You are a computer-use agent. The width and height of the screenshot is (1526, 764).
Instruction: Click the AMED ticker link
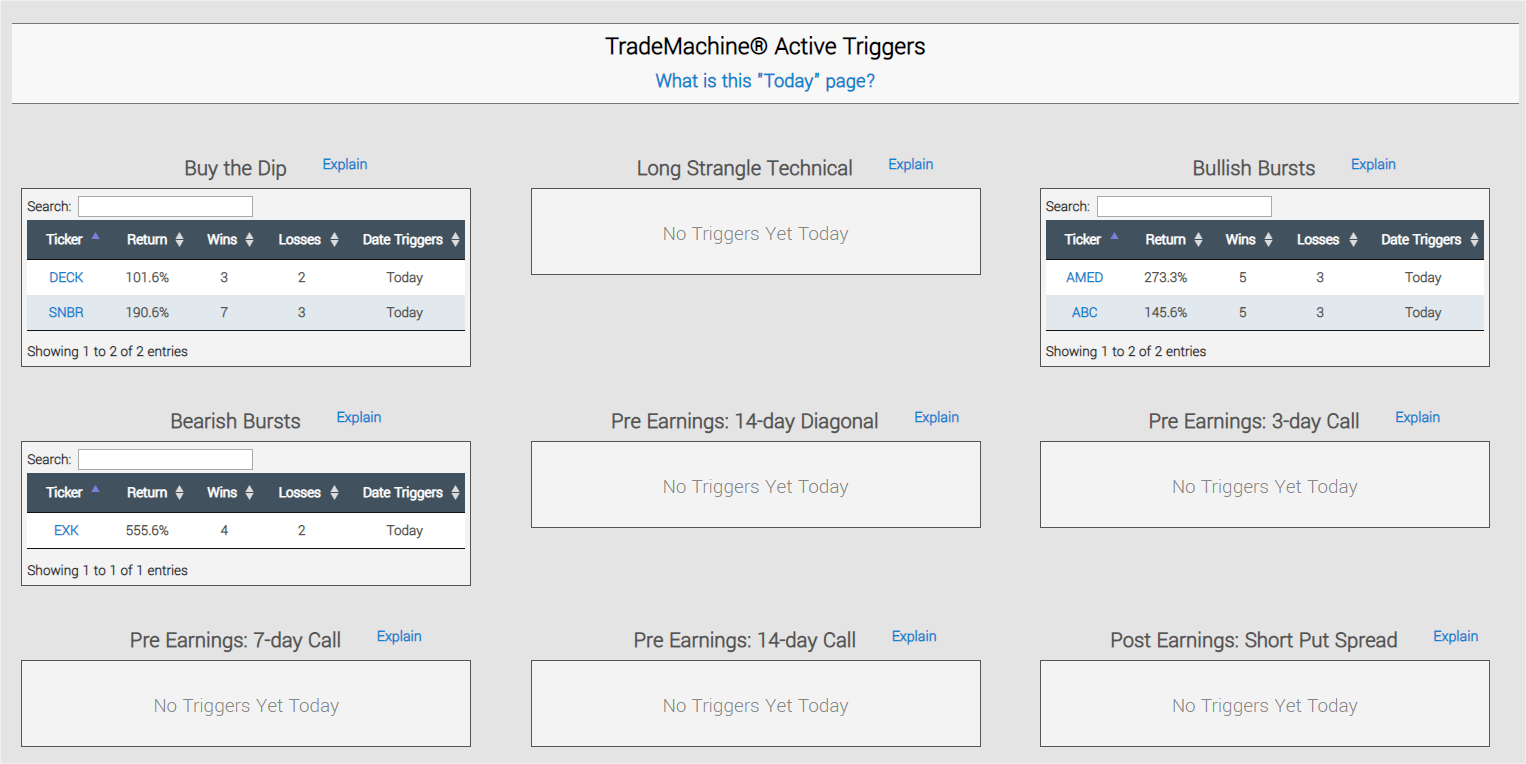click(1085, 278)
